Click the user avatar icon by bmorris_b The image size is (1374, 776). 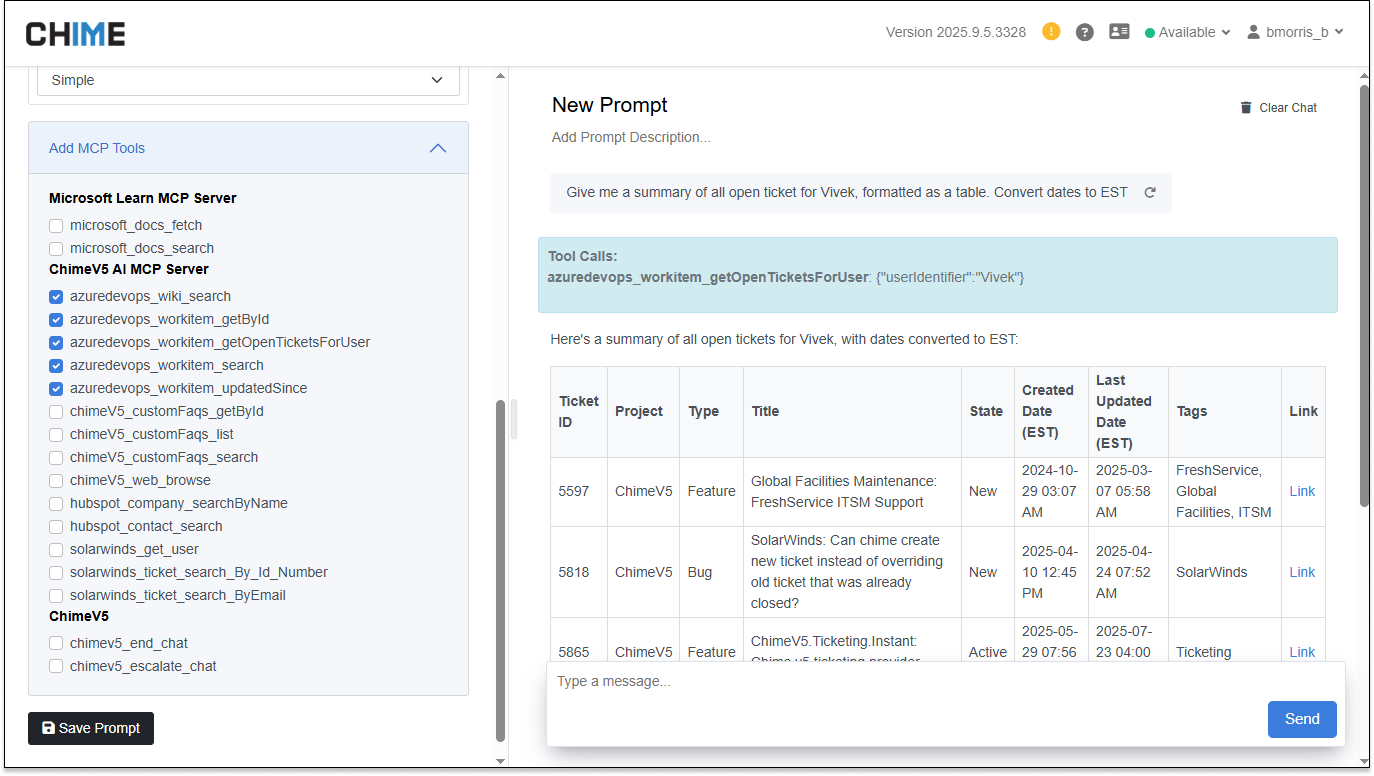1253,32
